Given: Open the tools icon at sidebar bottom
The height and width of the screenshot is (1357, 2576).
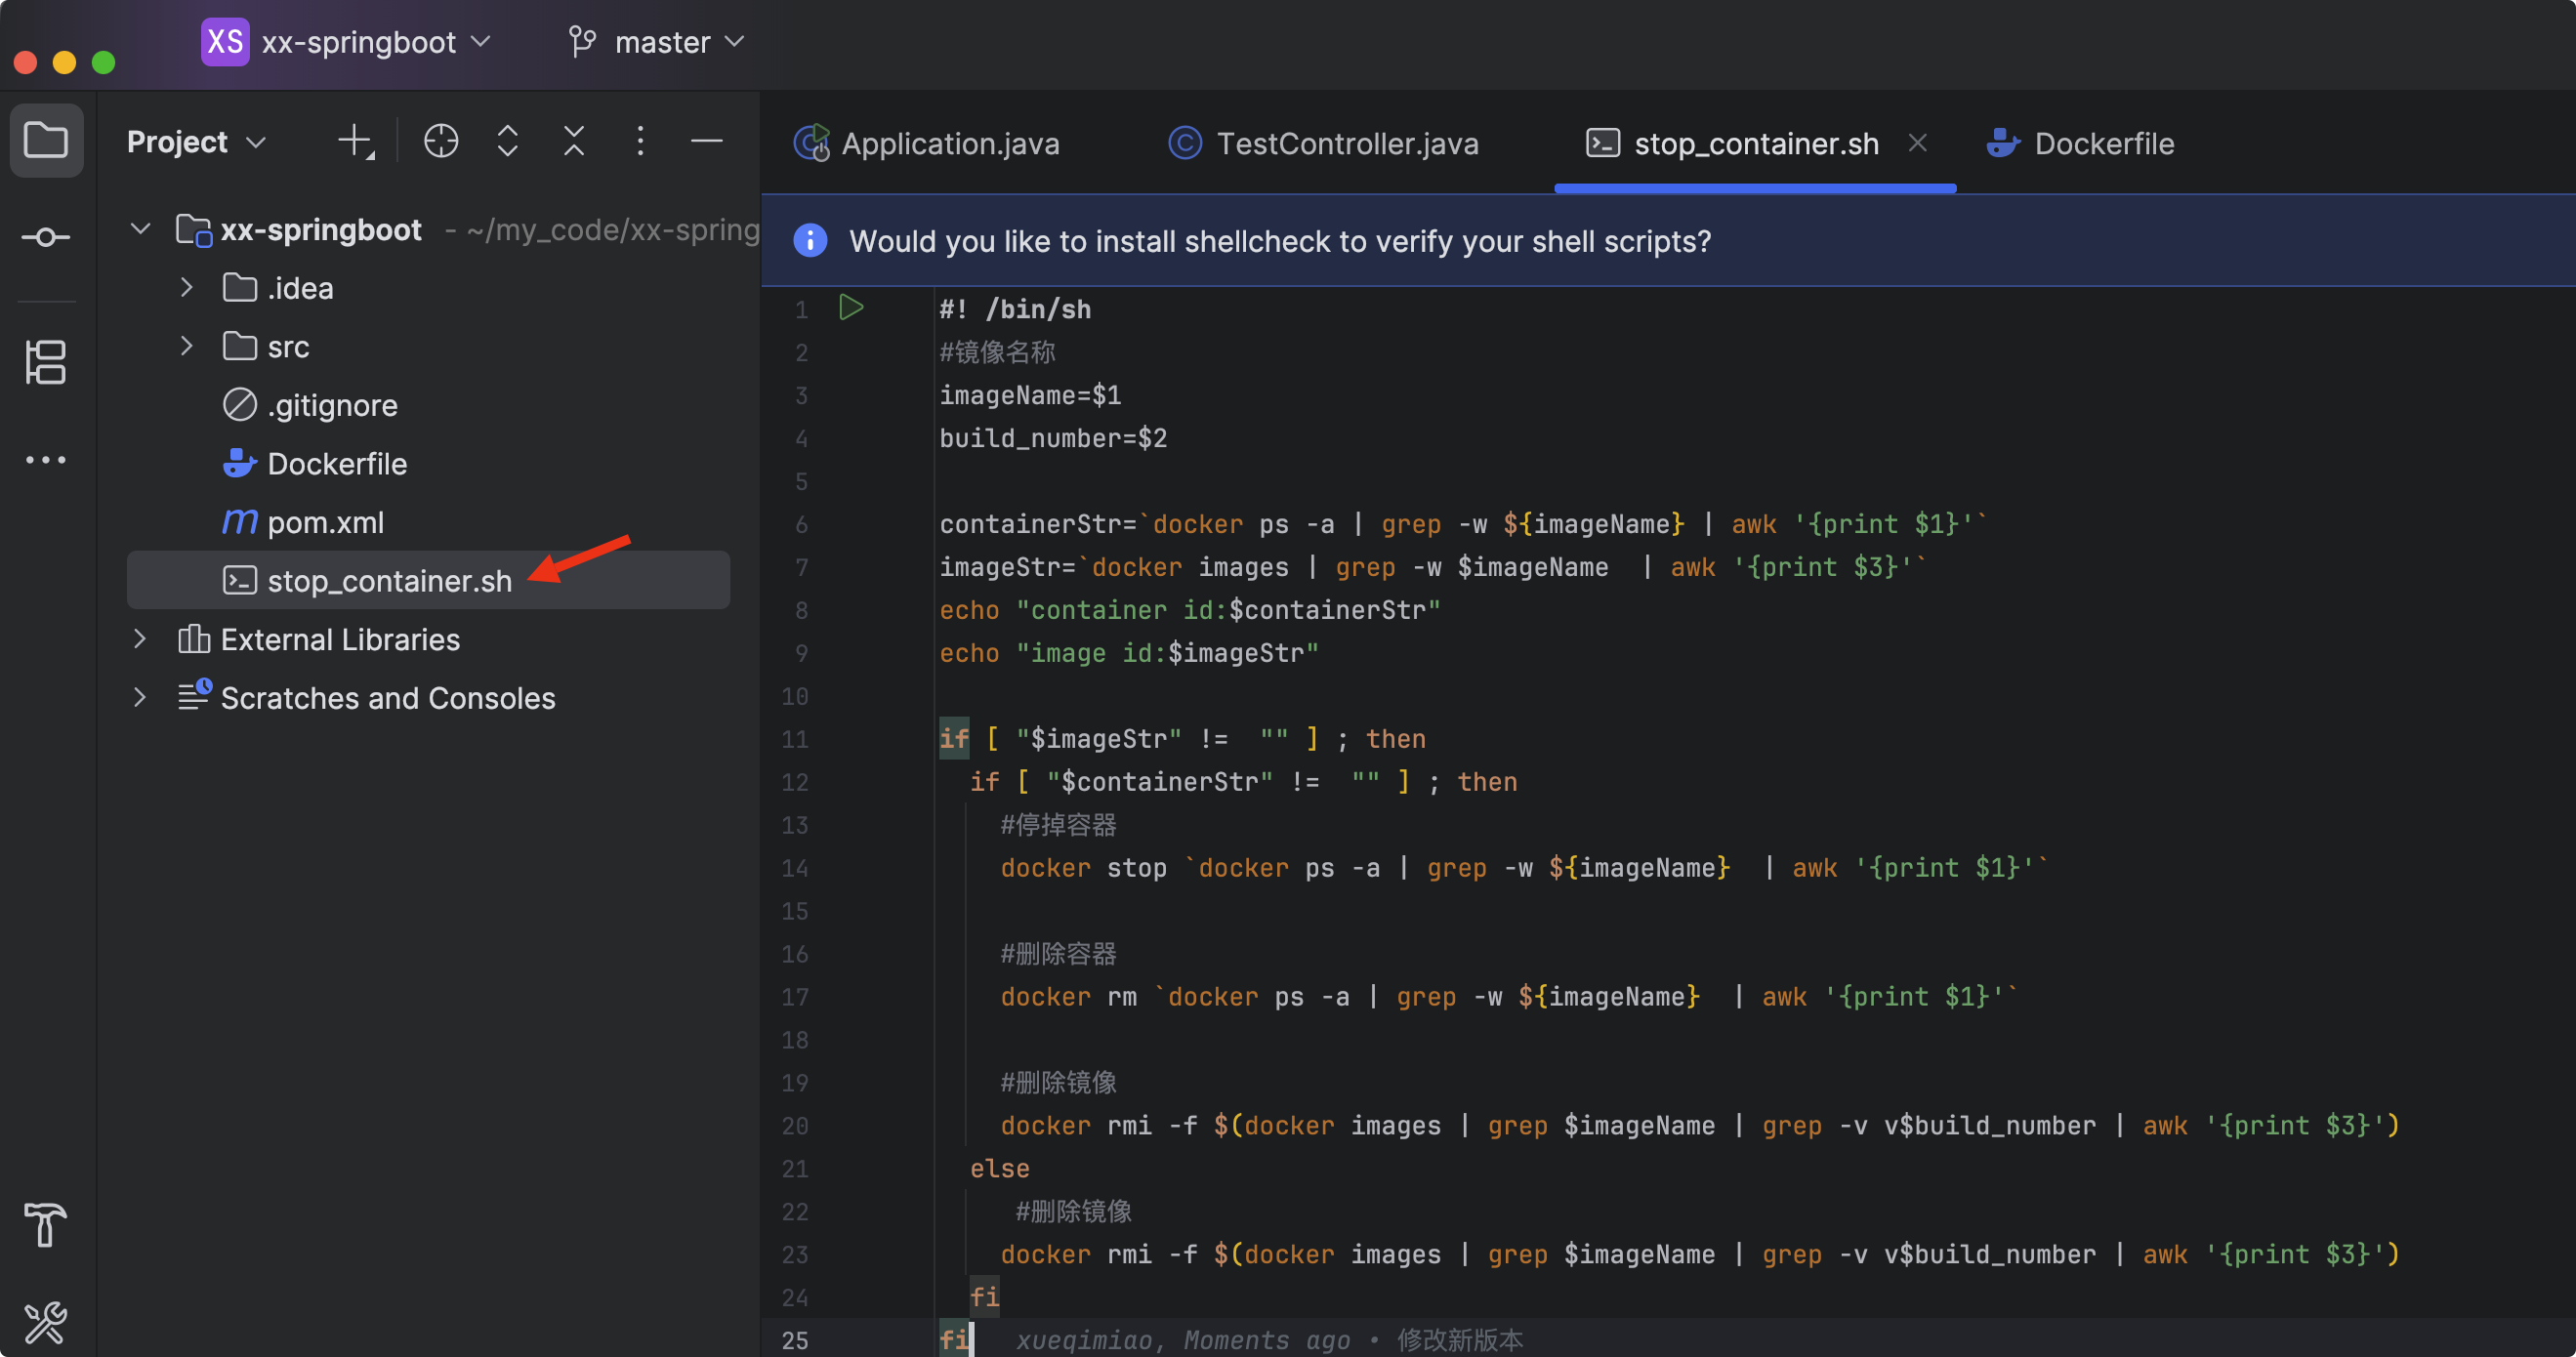Looking at the screenshot, I should (x=45, y=1322).
